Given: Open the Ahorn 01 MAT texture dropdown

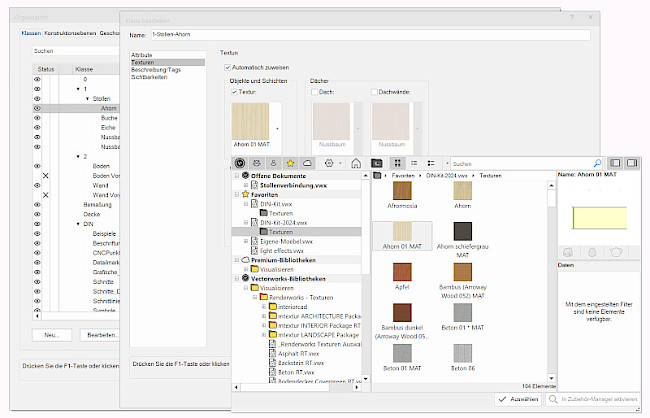Looking at the screenshot, I should pos(276,128).
